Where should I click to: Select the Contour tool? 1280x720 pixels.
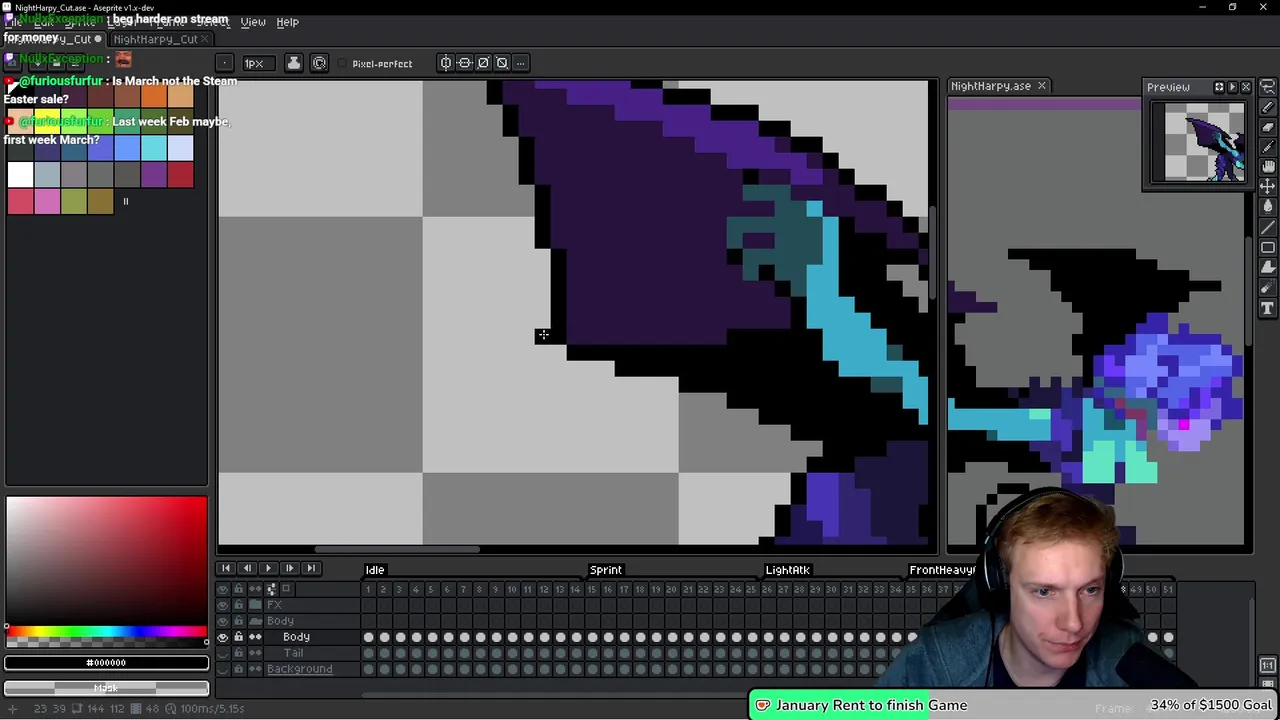[x=1267, y=267]
